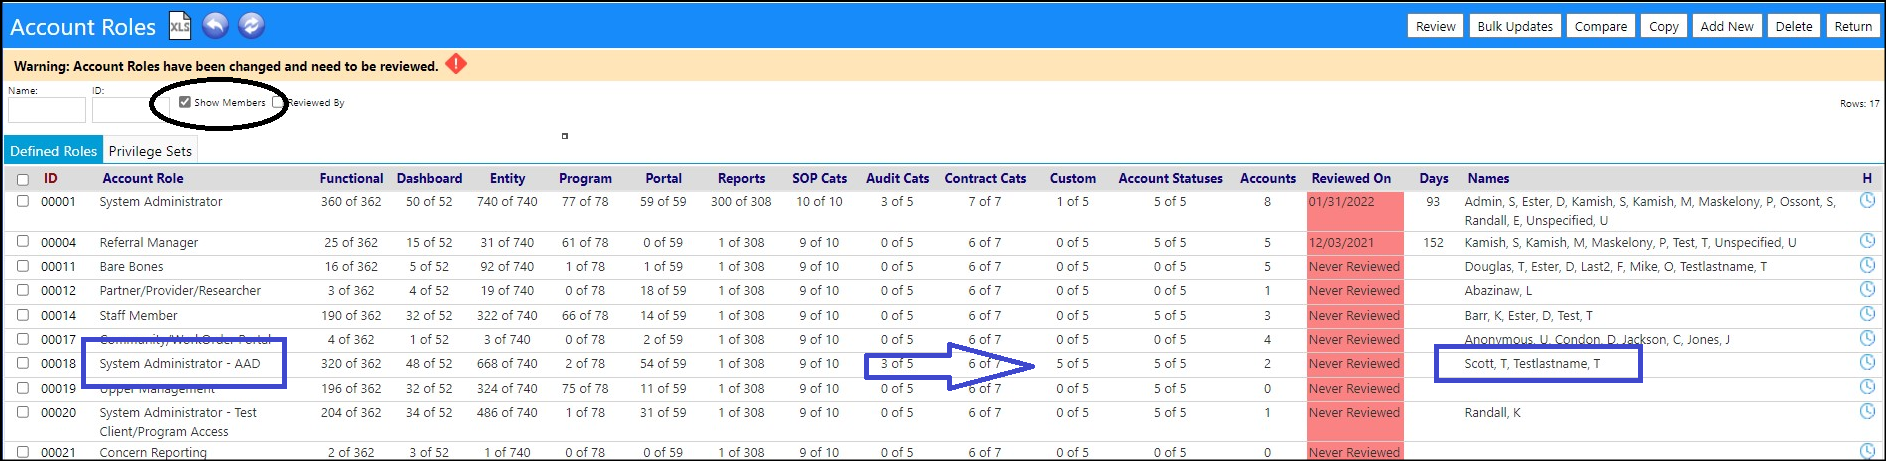Select checkbox for role 00020
The height and width of the screenshot is (461, 1886).
[23, 412]
